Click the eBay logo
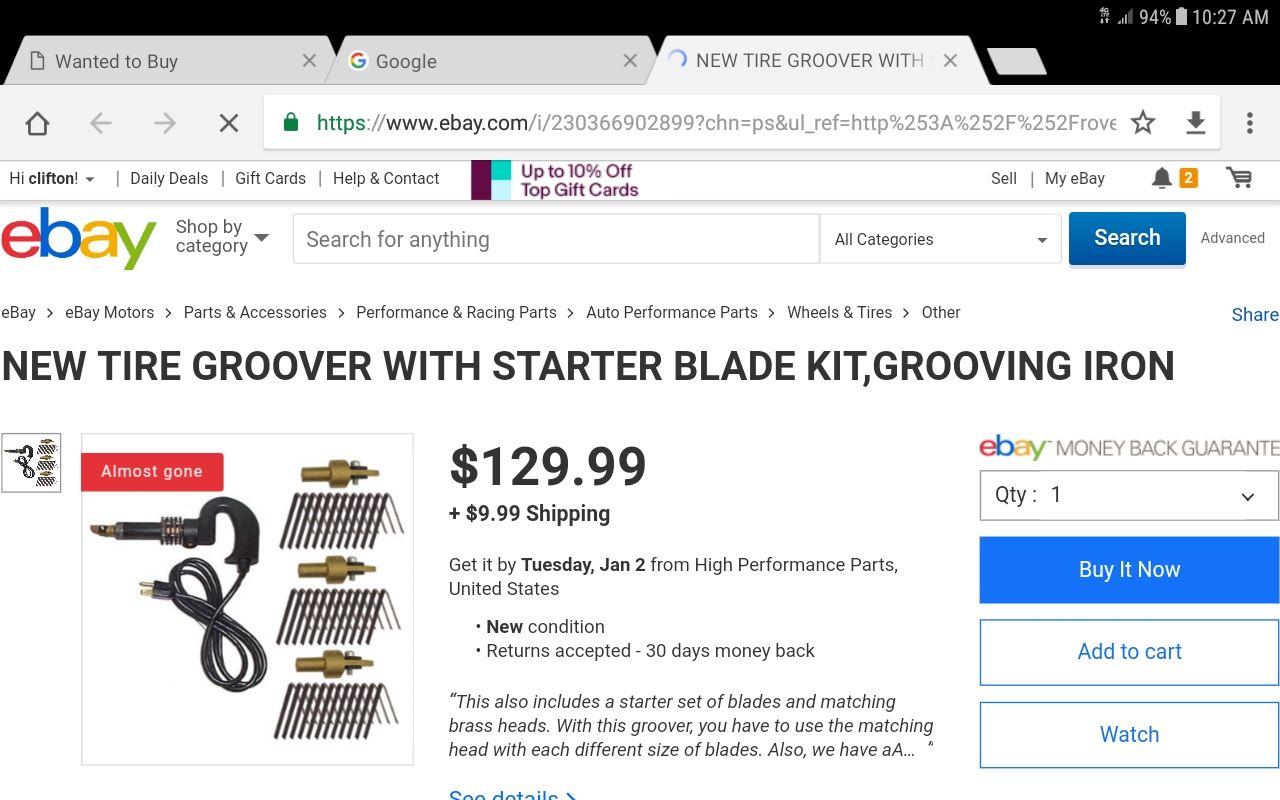 pos(78,238)
